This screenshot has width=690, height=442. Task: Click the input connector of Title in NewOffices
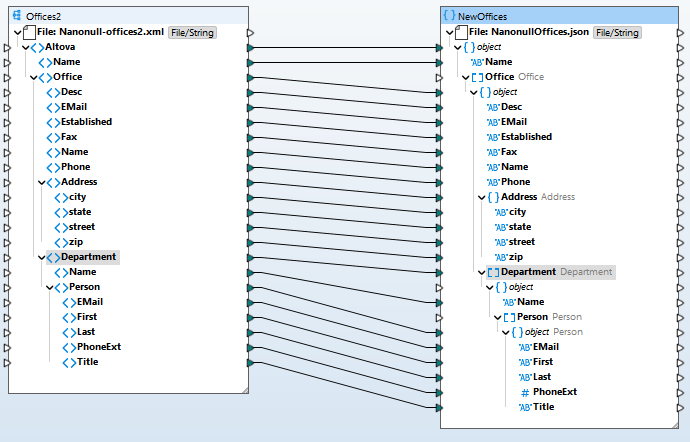pos(439,407)
